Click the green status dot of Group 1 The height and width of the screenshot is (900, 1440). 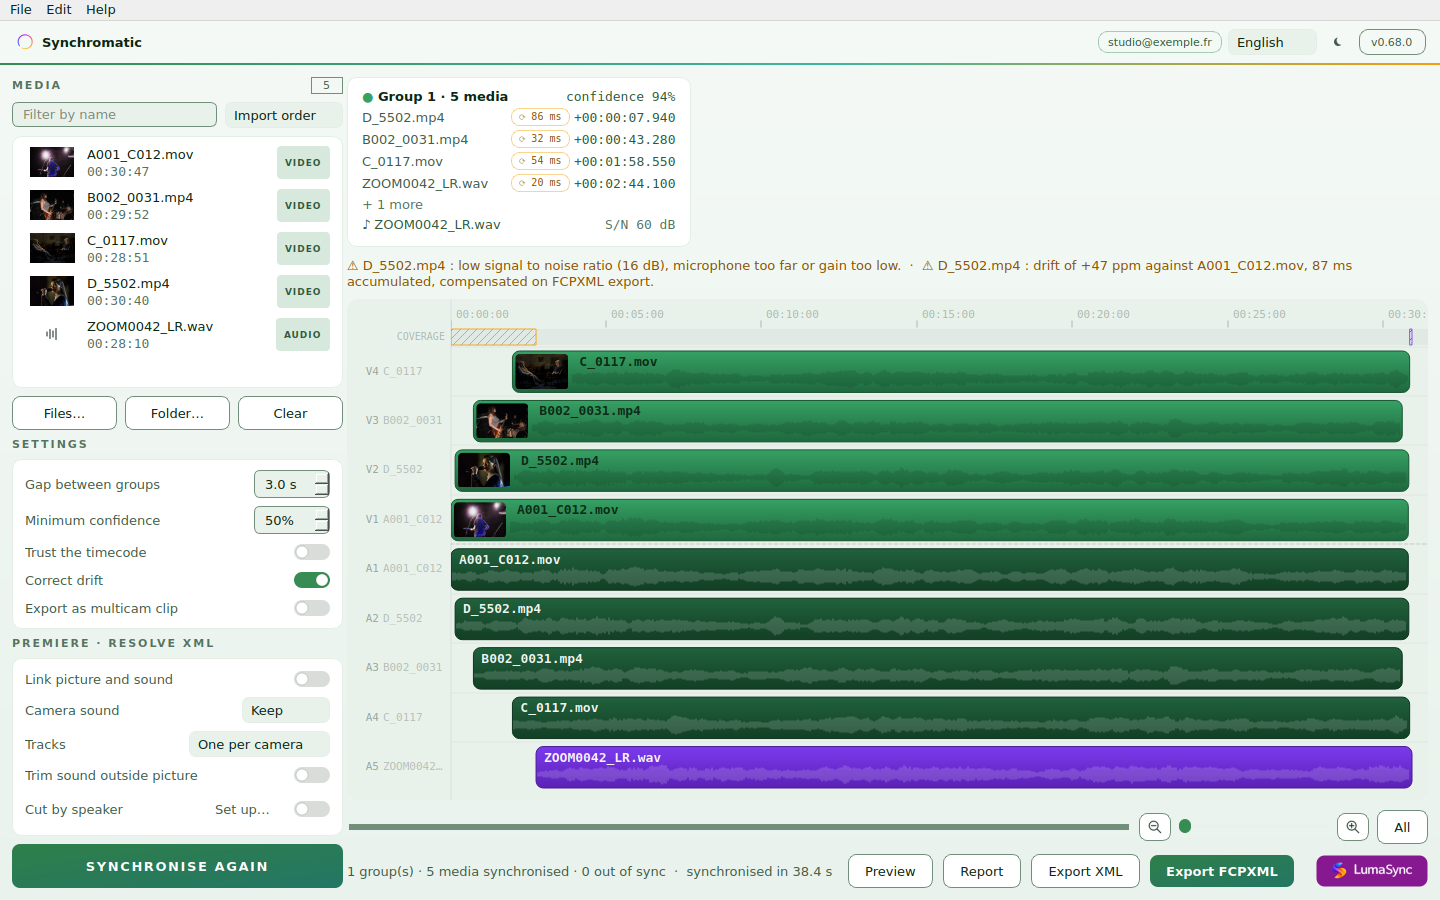[x=367, y=97]
